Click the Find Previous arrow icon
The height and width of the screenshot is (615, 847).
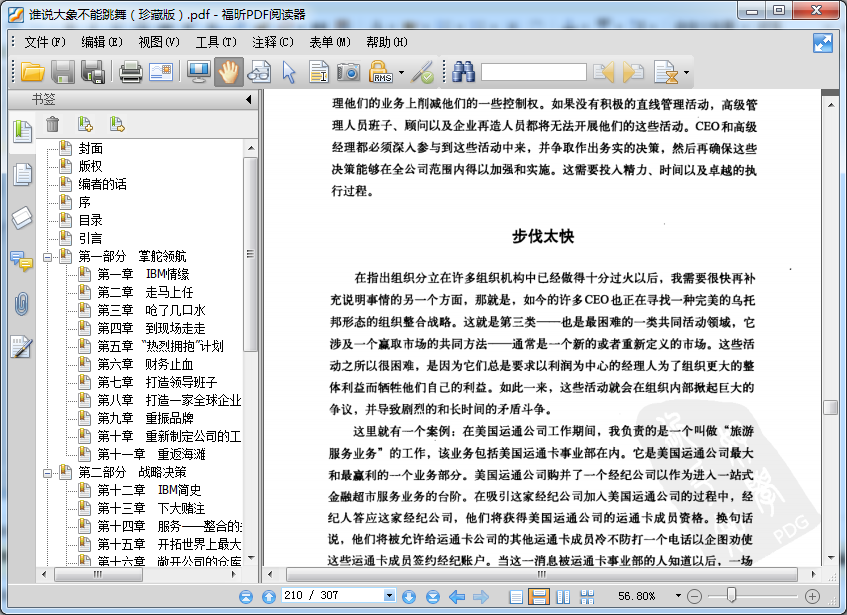[603, 72]
